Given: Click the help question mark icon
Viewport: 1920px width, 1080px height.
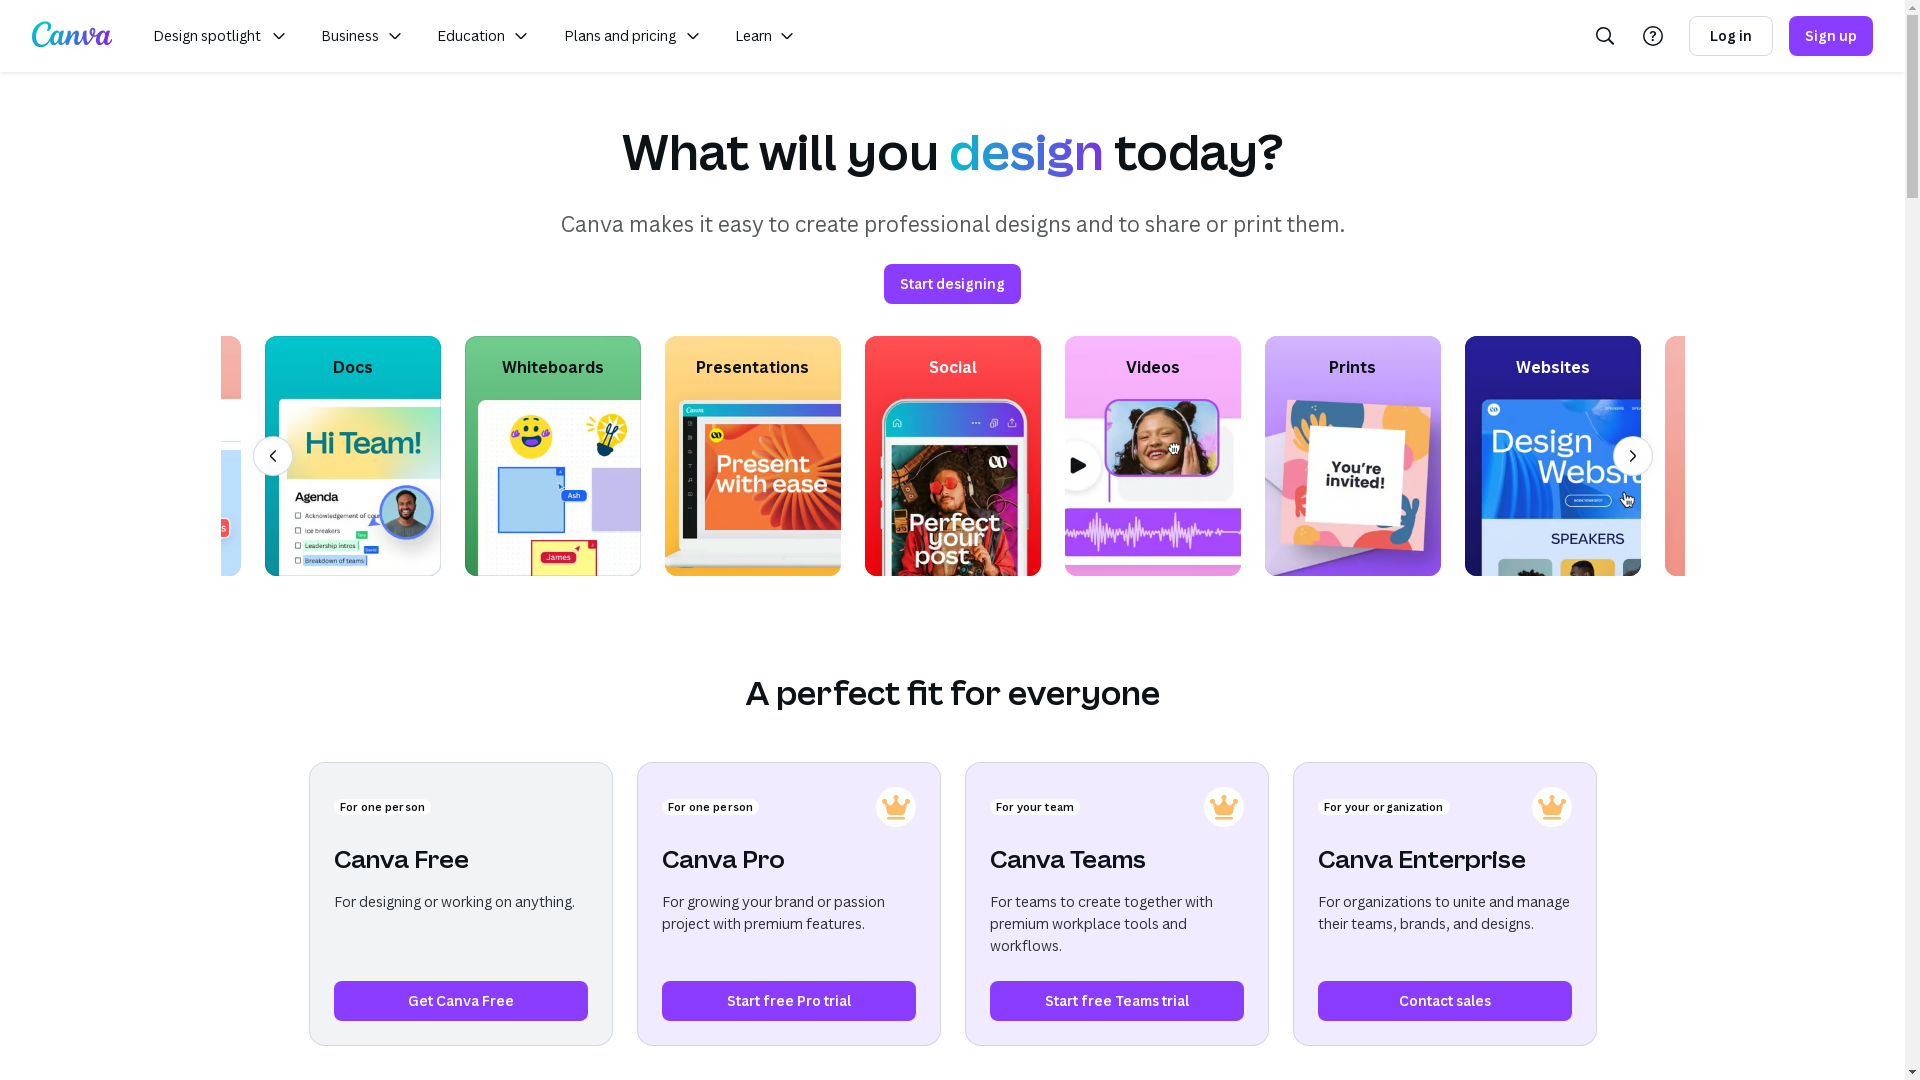Looking at the screenshot, I should pyautogui.click(x=1652, y=36).
